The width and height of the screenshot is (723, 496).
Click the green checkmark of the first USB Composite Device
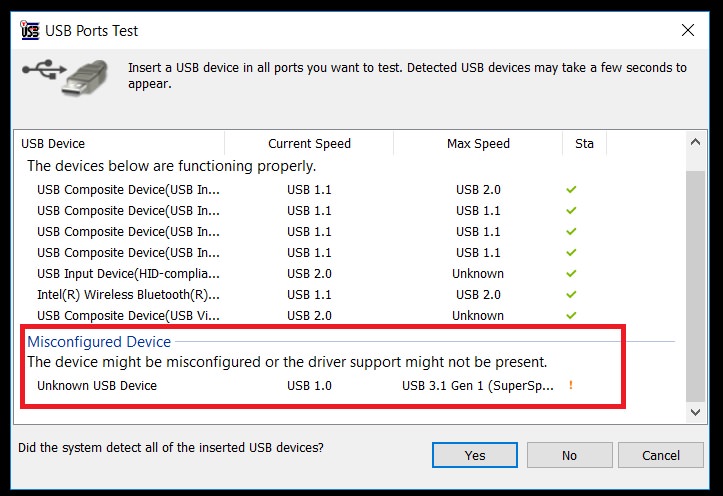(571, 189)
